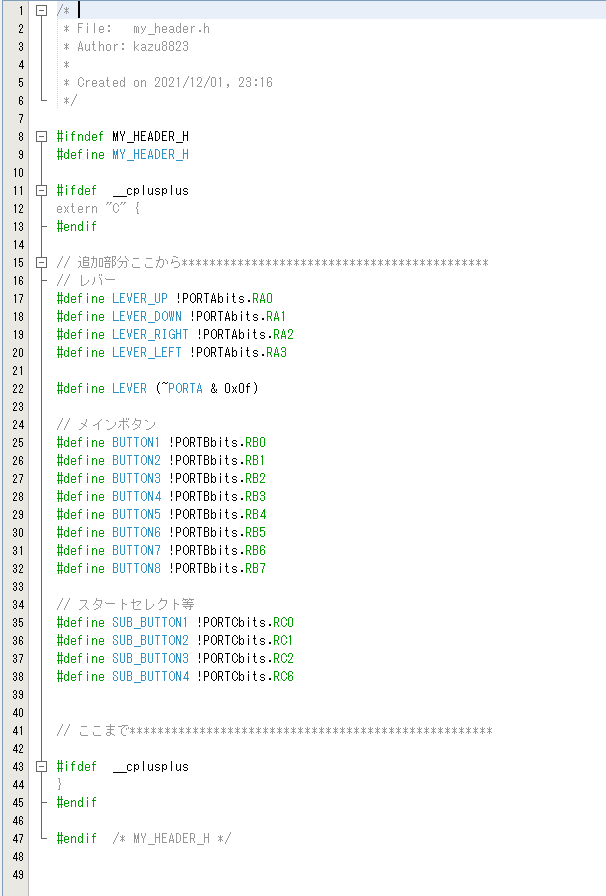Screen dimensions: 606x896
Task: Click the BUTTON4 macro name
Action: (x=136, y=496)
